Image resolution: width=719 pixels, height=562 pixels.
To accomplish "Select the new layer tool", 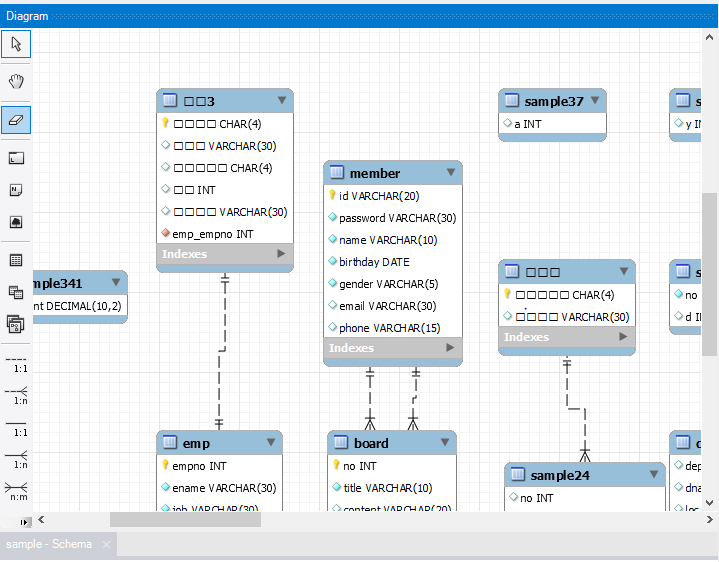I will pyautogui.click(x=16, y=158).
